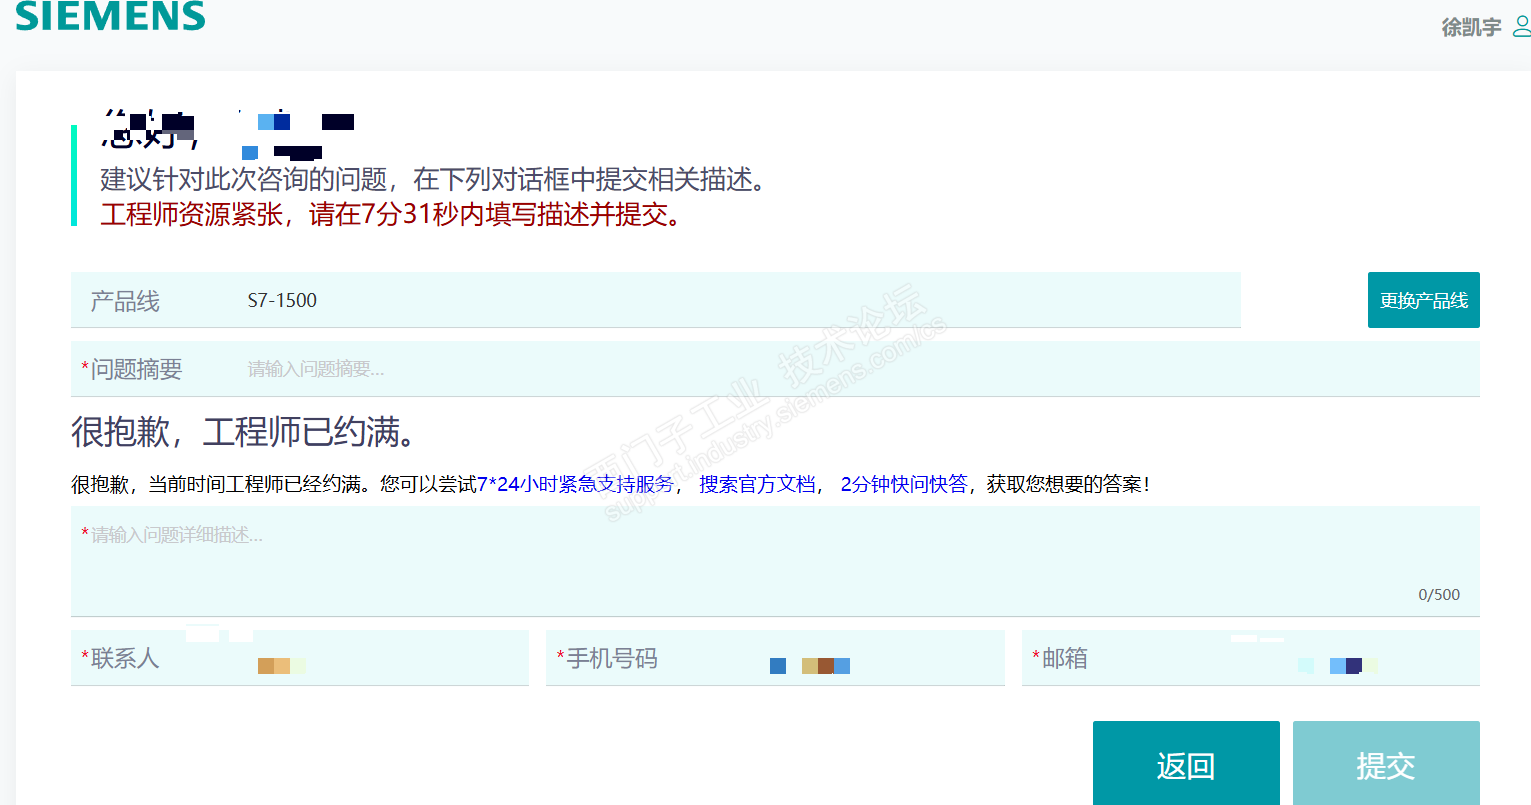Open the 7*24小时紧急支持服务 link
This screenshot has width=1531, height=805.
[575, 484]
